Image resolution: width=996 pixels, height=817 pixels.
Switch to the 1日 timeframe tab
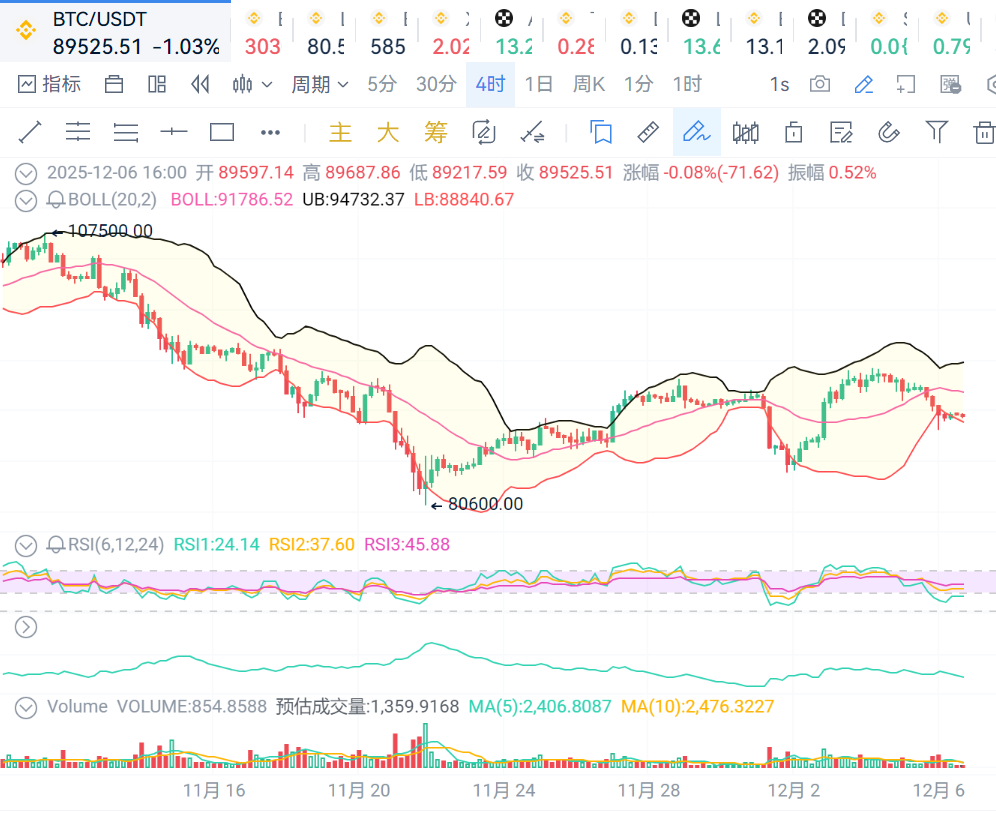(538, 84)
